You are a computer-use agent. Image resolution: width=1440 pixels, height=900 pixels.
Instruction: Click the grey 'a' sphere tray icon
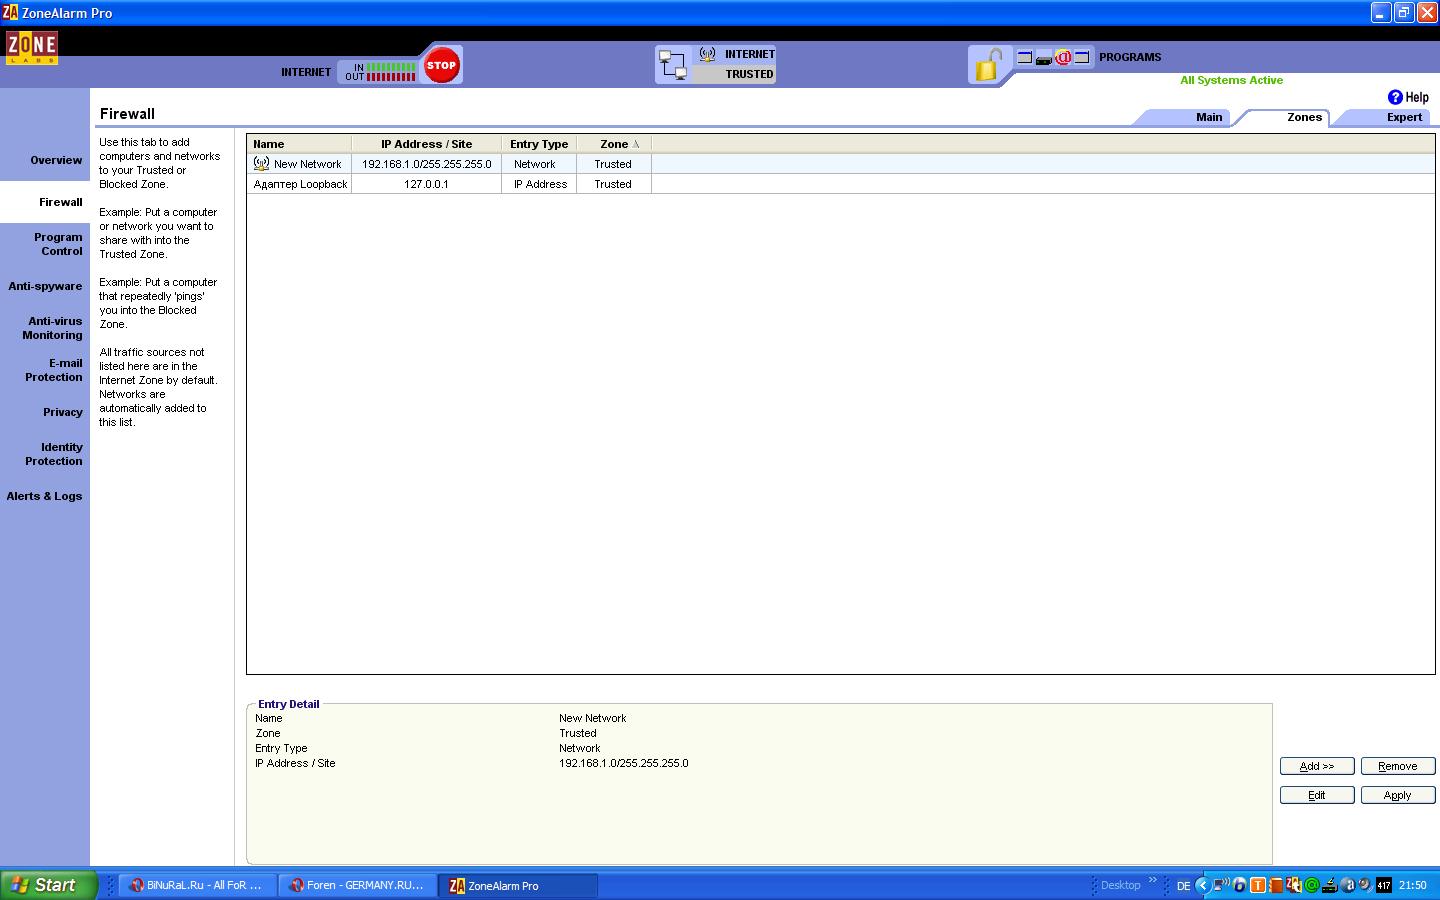[1348, 885]
